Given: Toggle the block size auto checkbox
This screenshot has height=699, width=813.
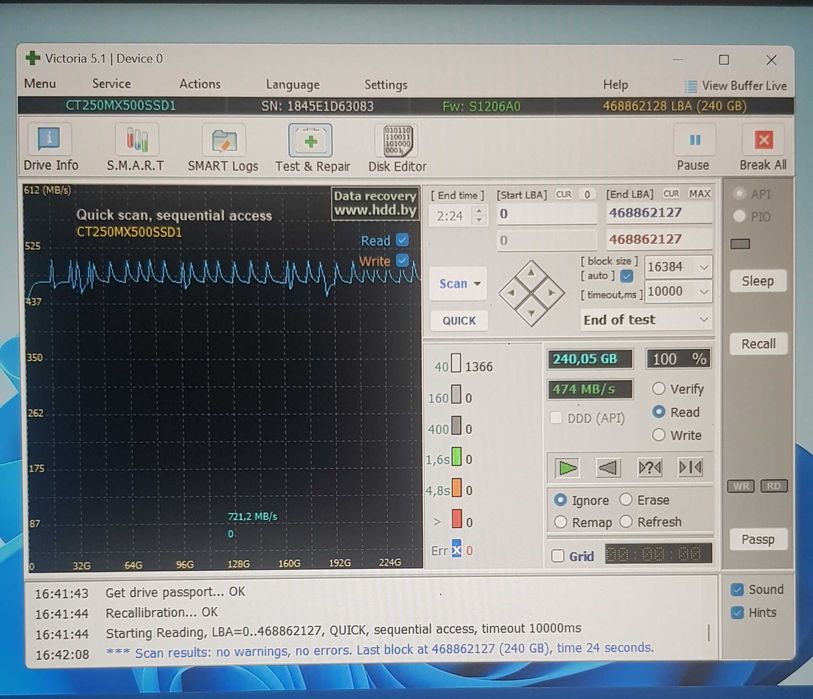Looking at the screenshot, I should (626, 276).
